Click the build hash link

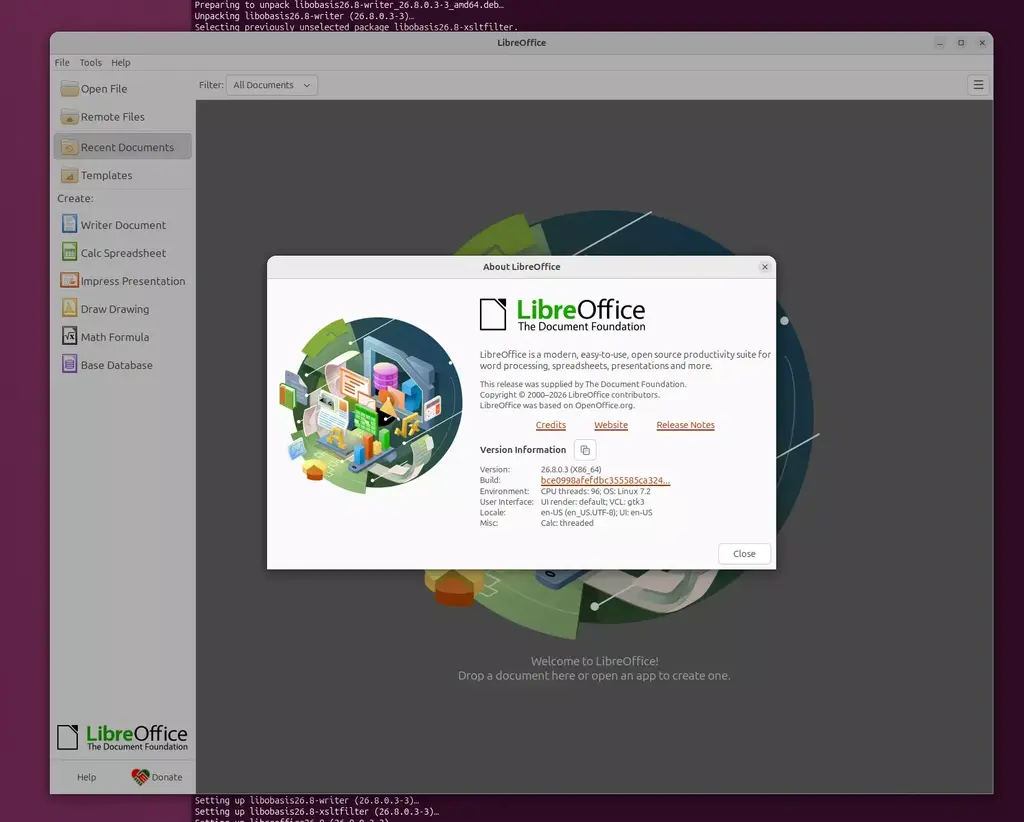pos(605,481)
